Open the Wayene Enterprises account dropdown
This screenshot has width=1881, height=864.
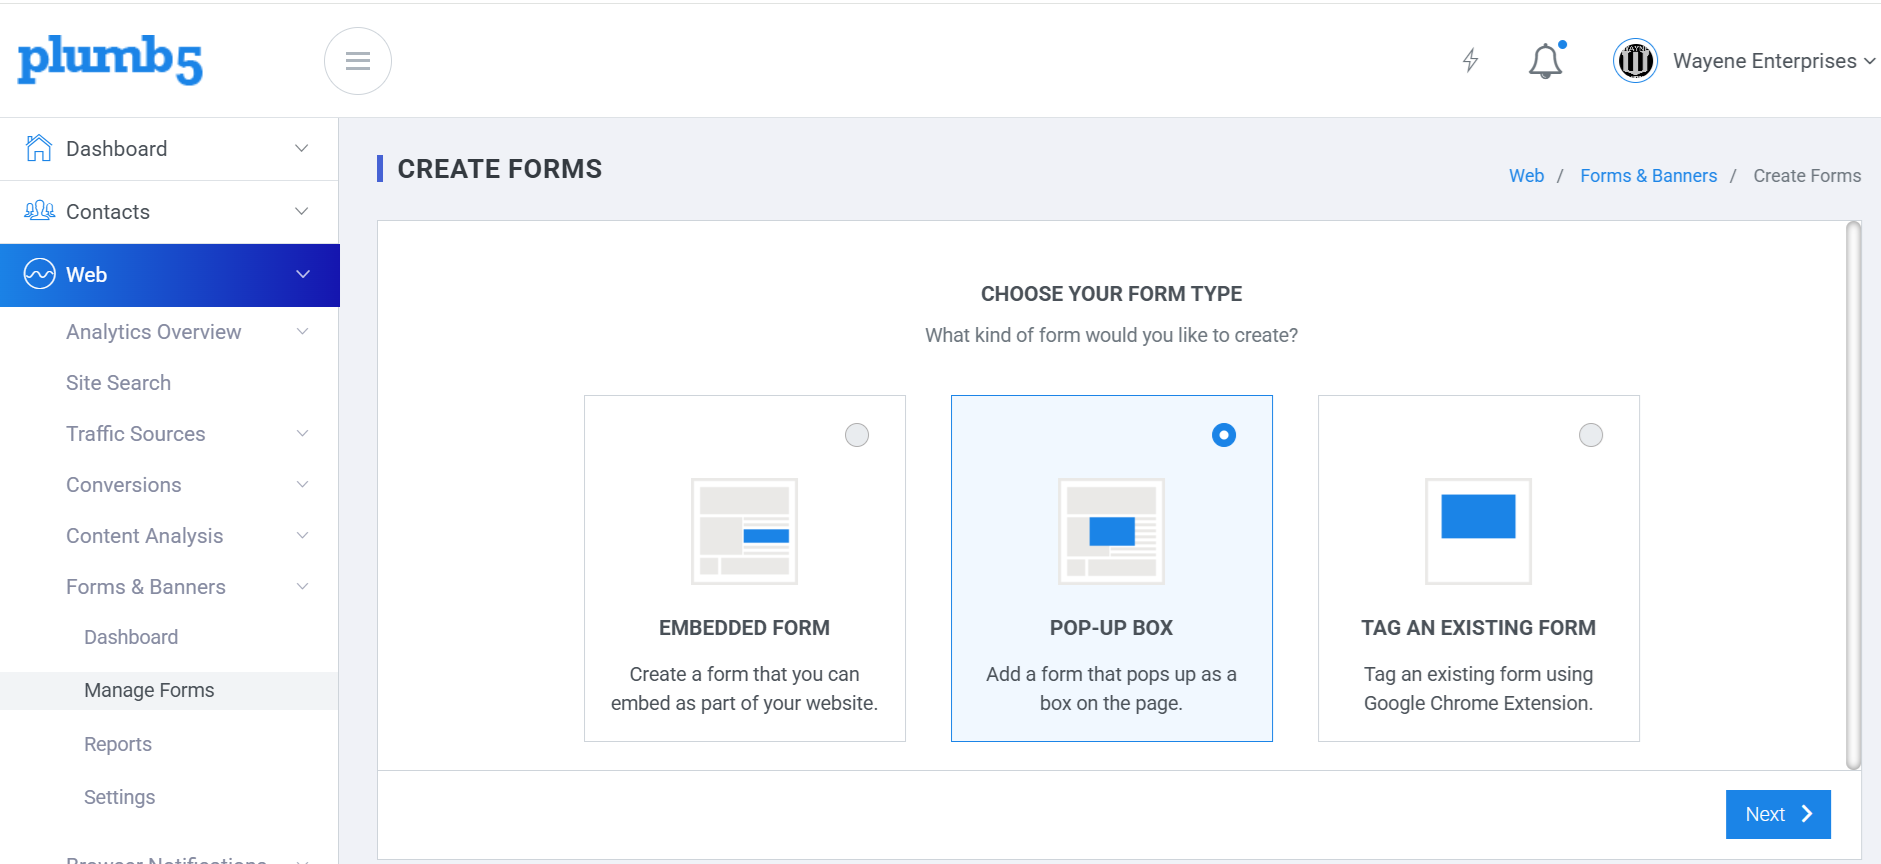click(1774, 61)
